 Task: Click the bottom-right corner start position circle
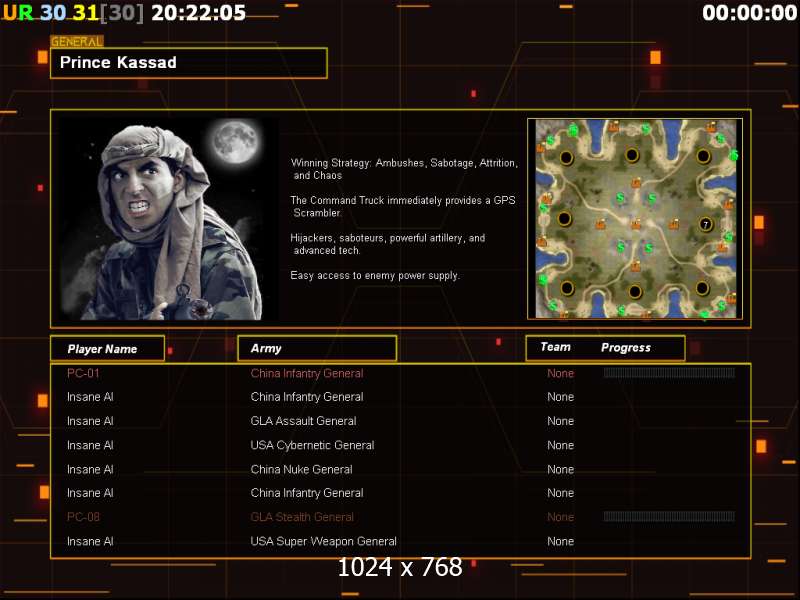point(702,288)
